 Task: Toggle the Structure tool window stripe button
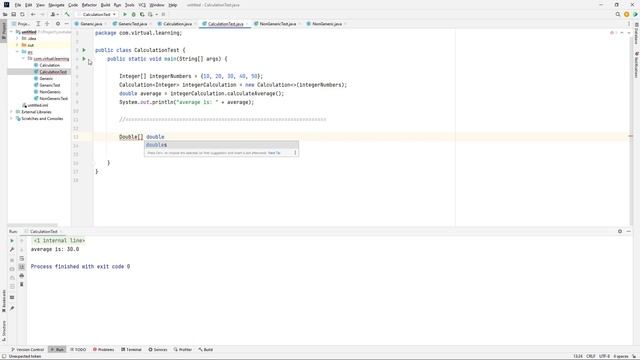click(4, 331)
